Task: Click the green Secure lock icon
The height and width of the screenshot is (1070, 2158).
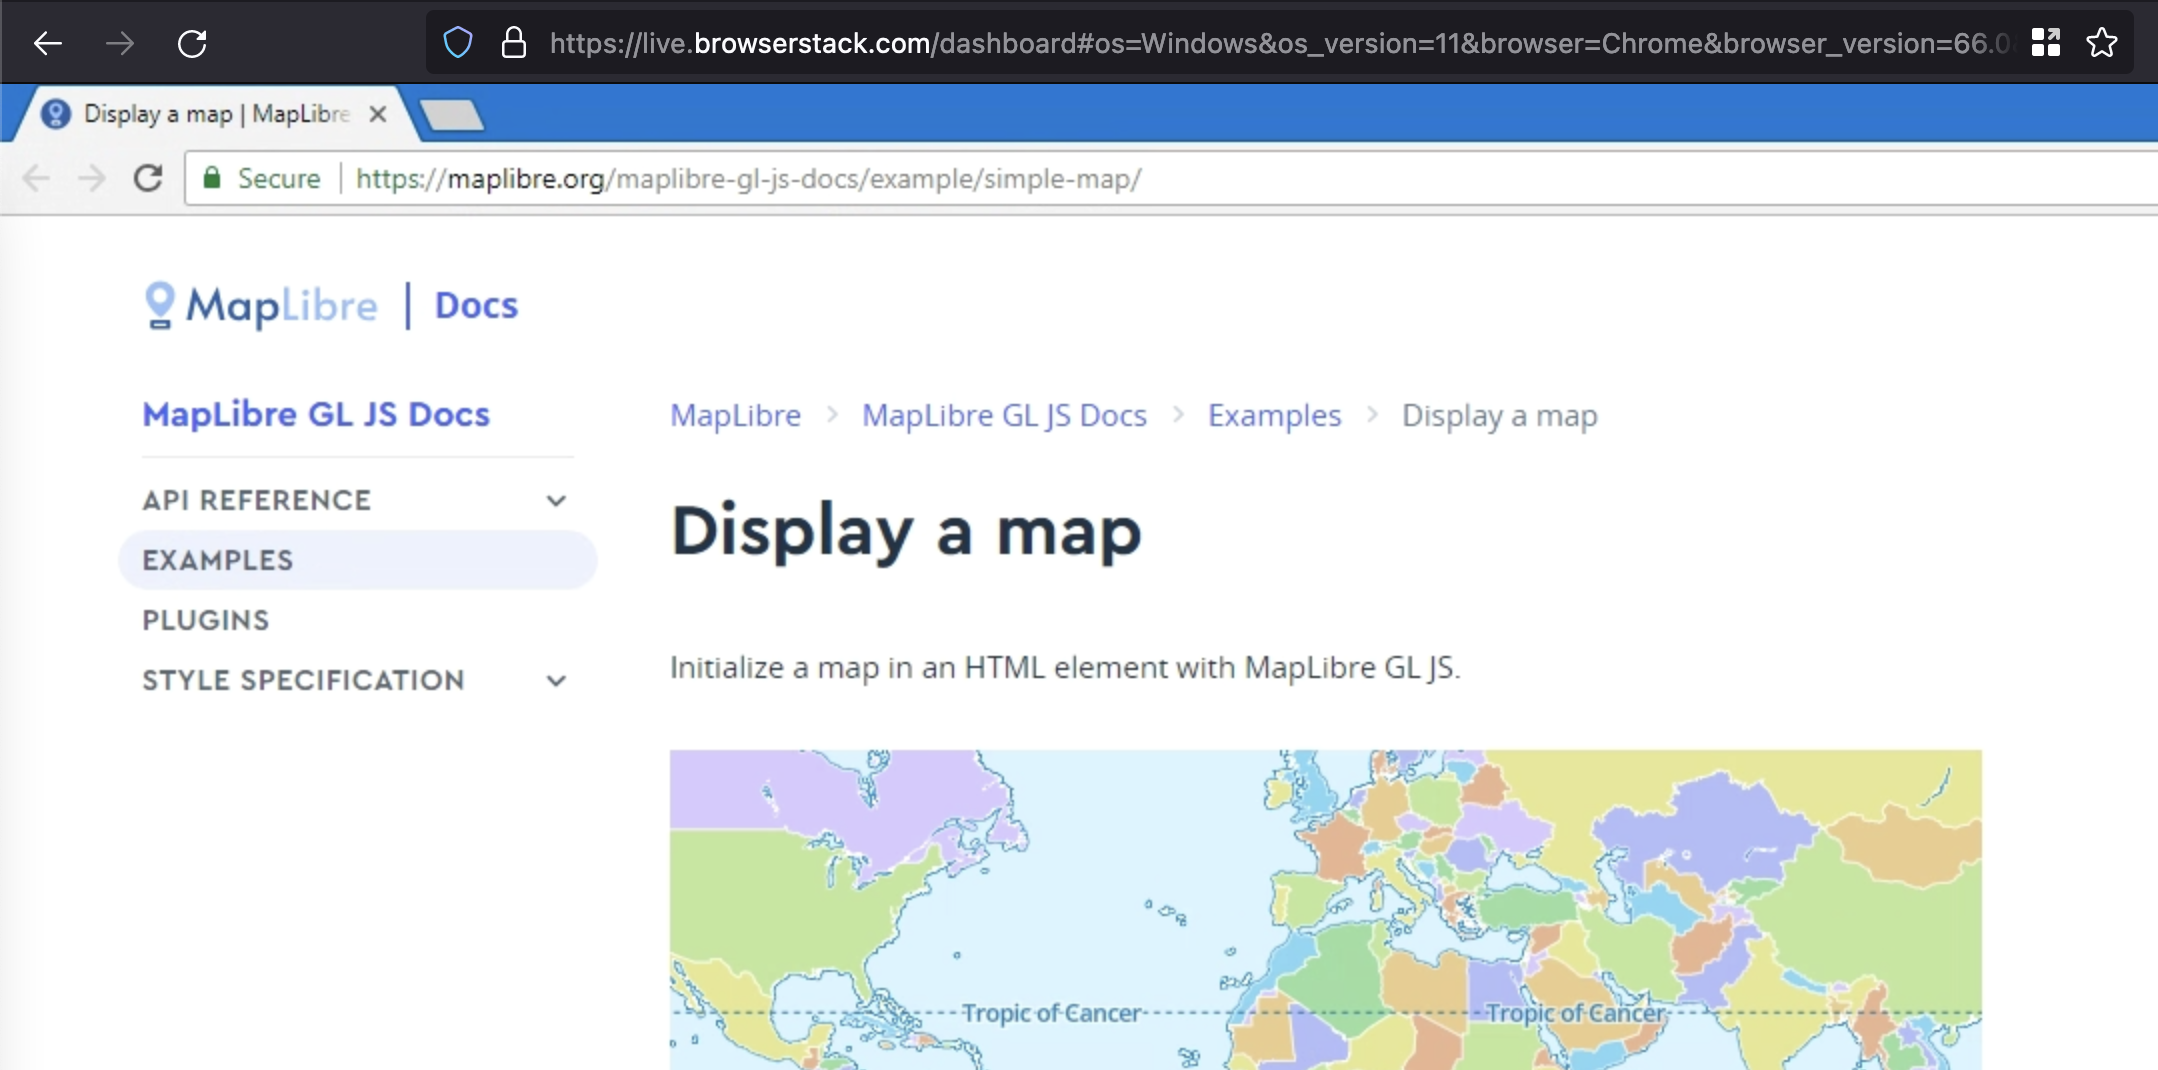Action: point(212,178)
